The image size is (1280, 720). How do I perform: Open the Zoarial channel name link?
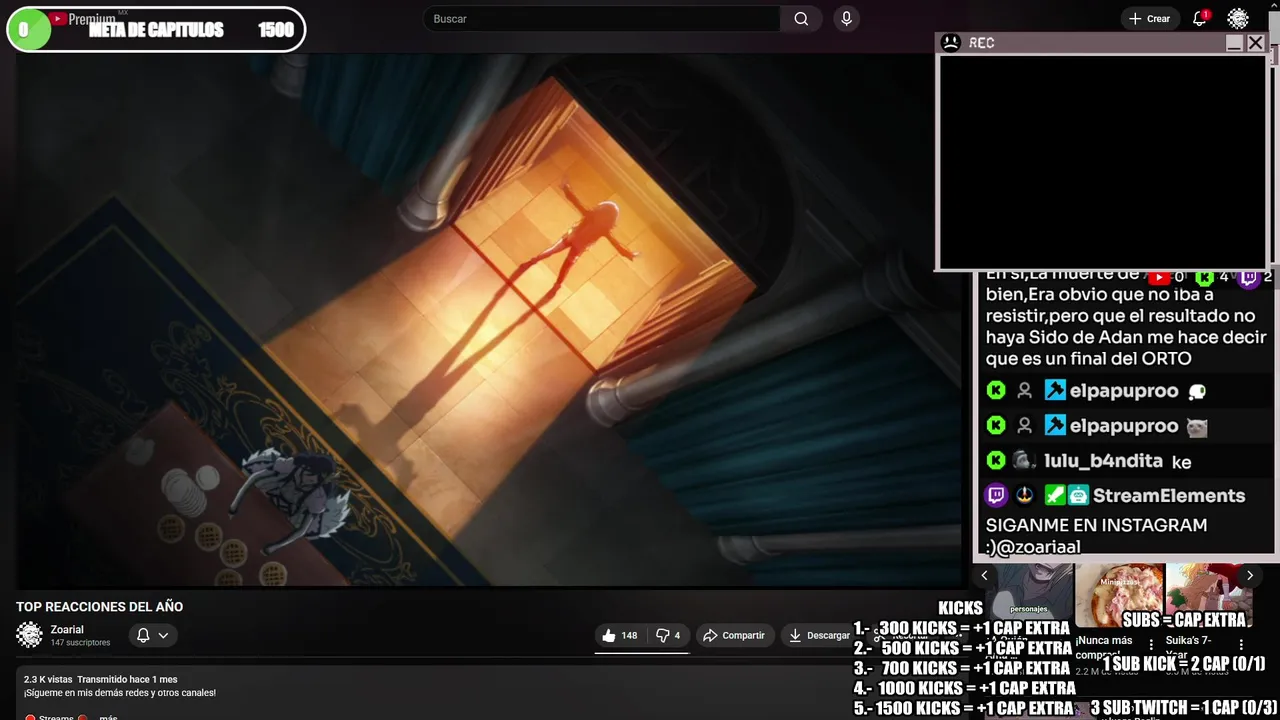(x=67, y=630)
